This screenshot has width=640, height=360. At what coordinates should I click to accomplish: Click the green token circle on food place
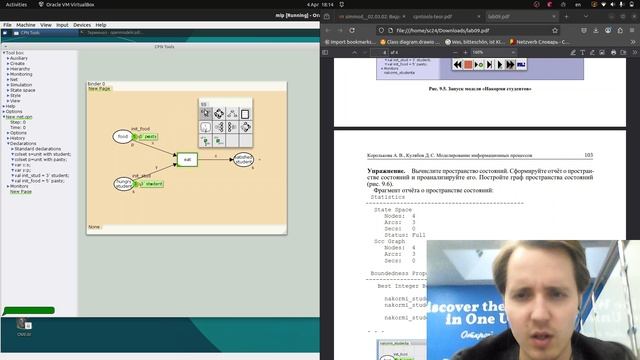coord(135,137)
